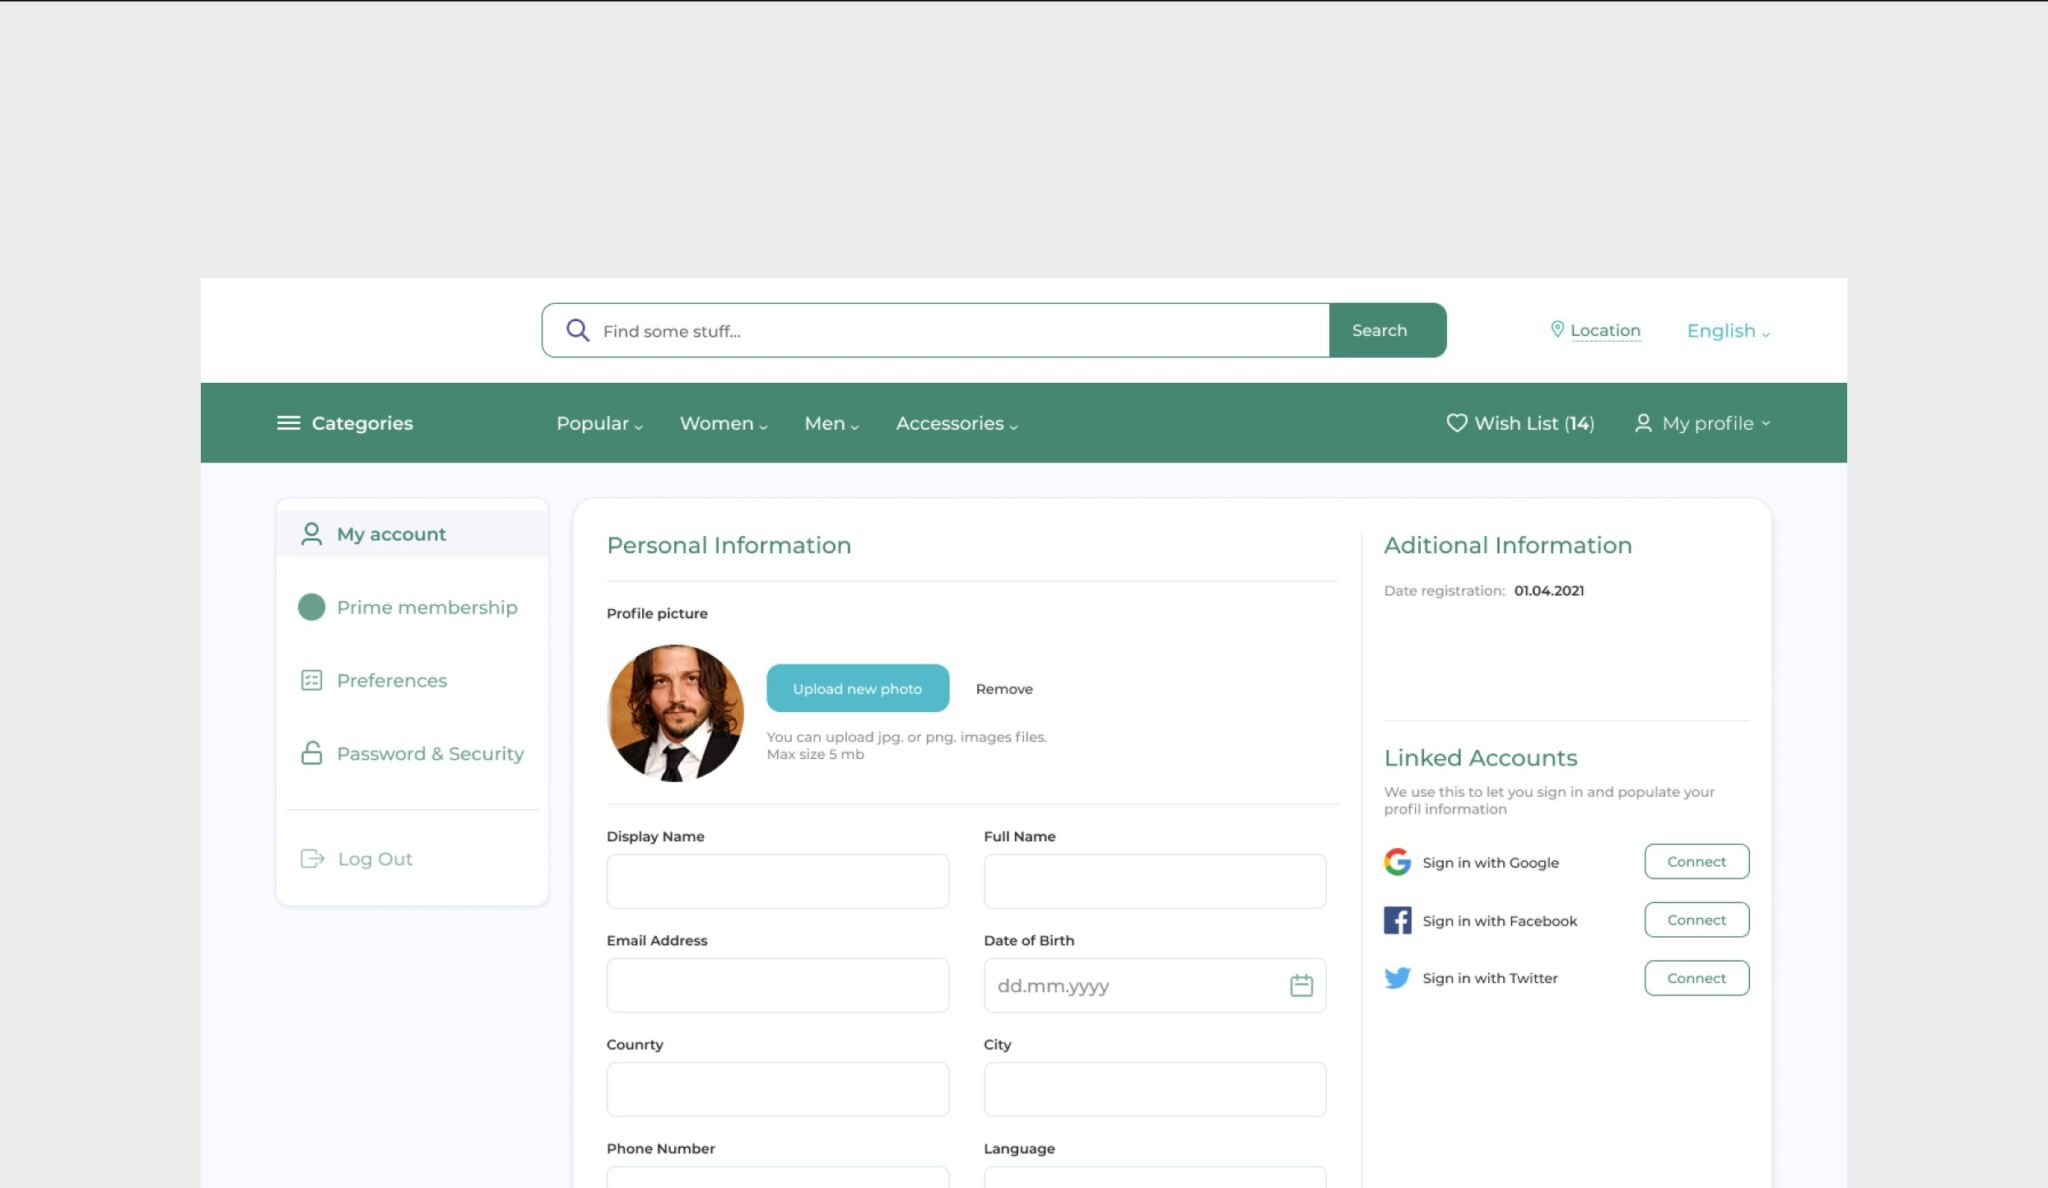Click the Full Name input field

click(1154, 881)
